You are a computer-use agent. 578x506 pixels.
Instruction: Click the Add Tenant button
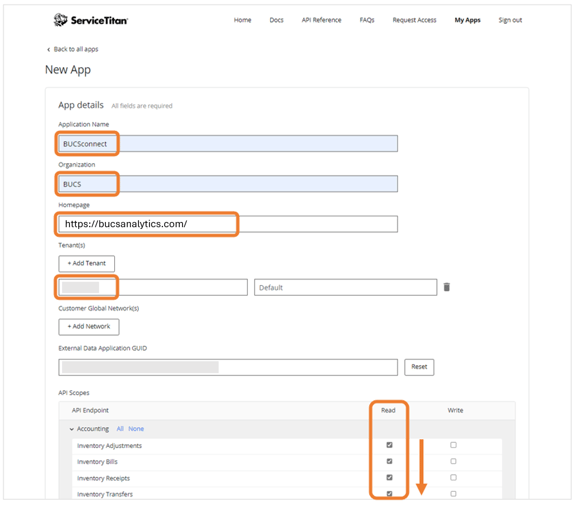coord(86,264)
